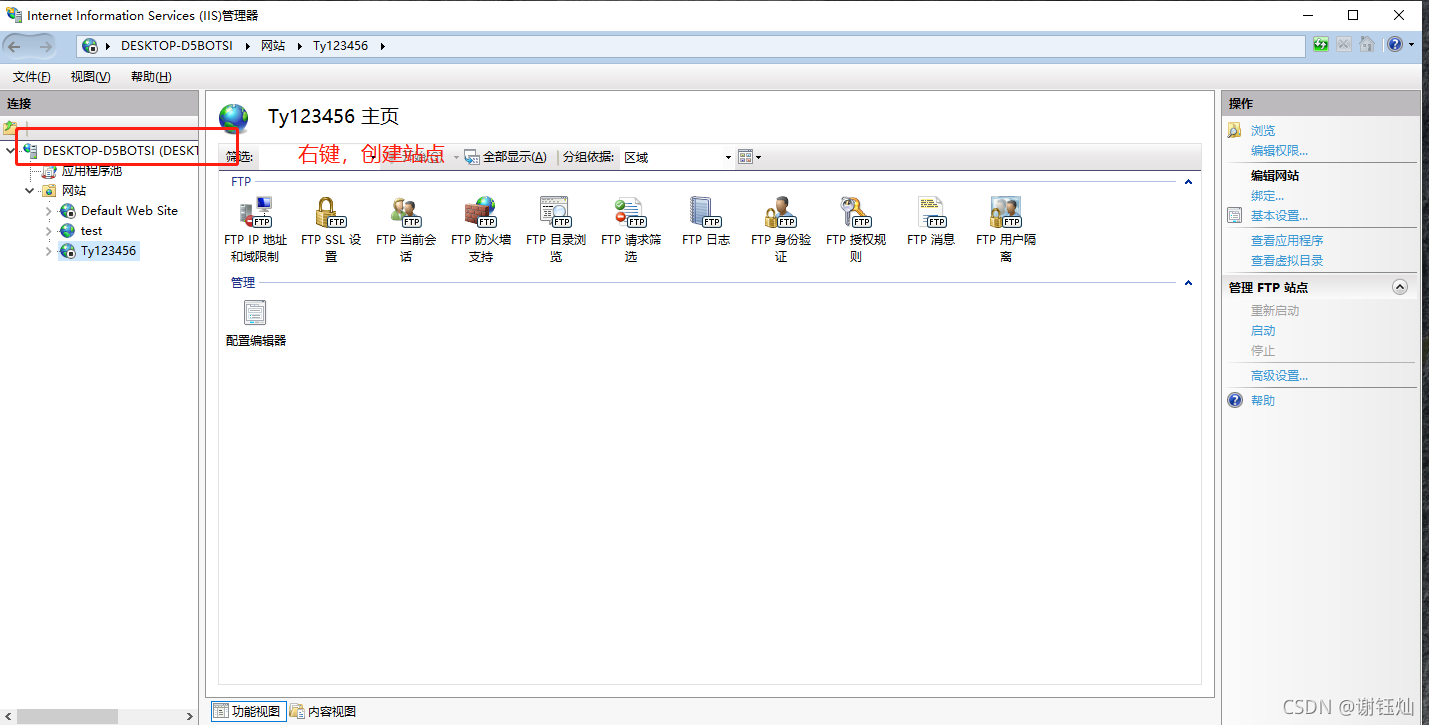
Task: Collapse the FTP feature group
Action: pyautogui.click(x=1188, y=182)
